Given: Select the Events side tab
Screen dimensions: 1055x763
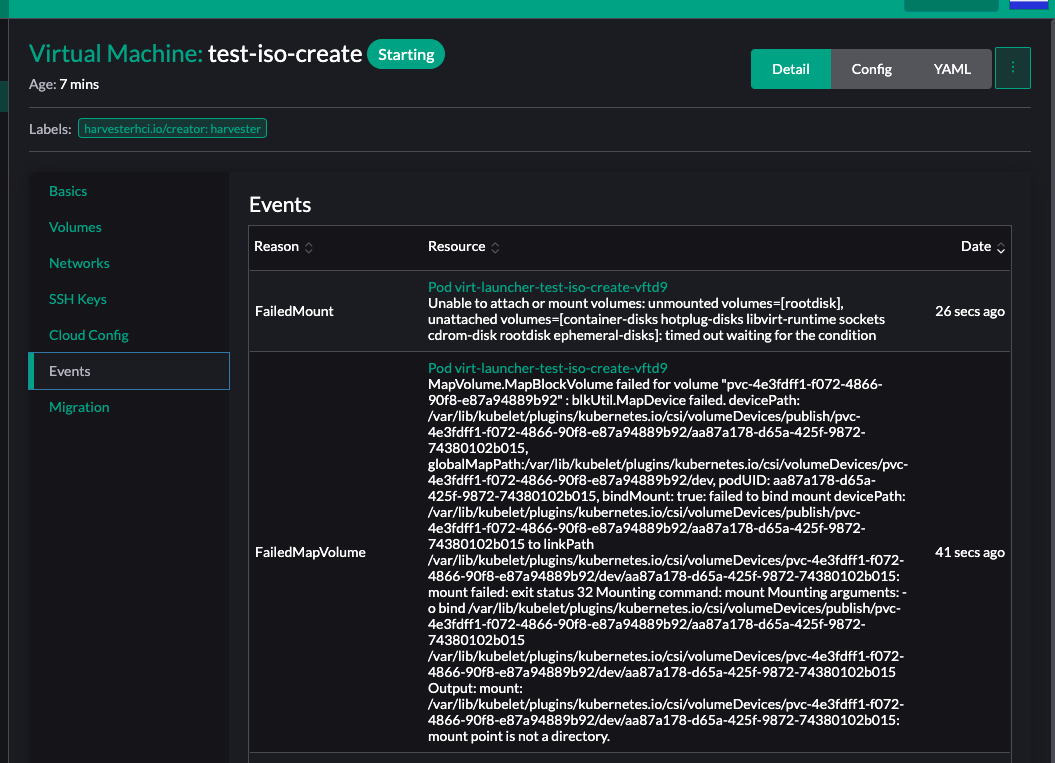Looking at the screenshot, I should tap(129, 371).
